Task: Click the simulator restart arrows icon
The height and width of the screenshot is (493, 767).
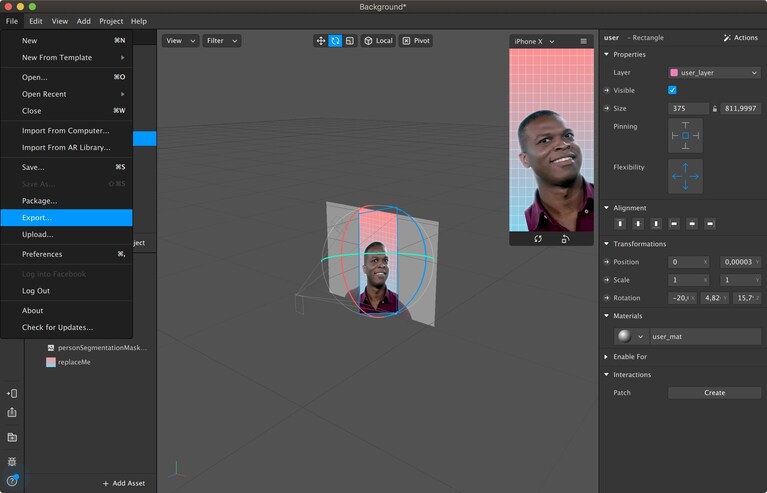Action: click(x=538, y=239)
